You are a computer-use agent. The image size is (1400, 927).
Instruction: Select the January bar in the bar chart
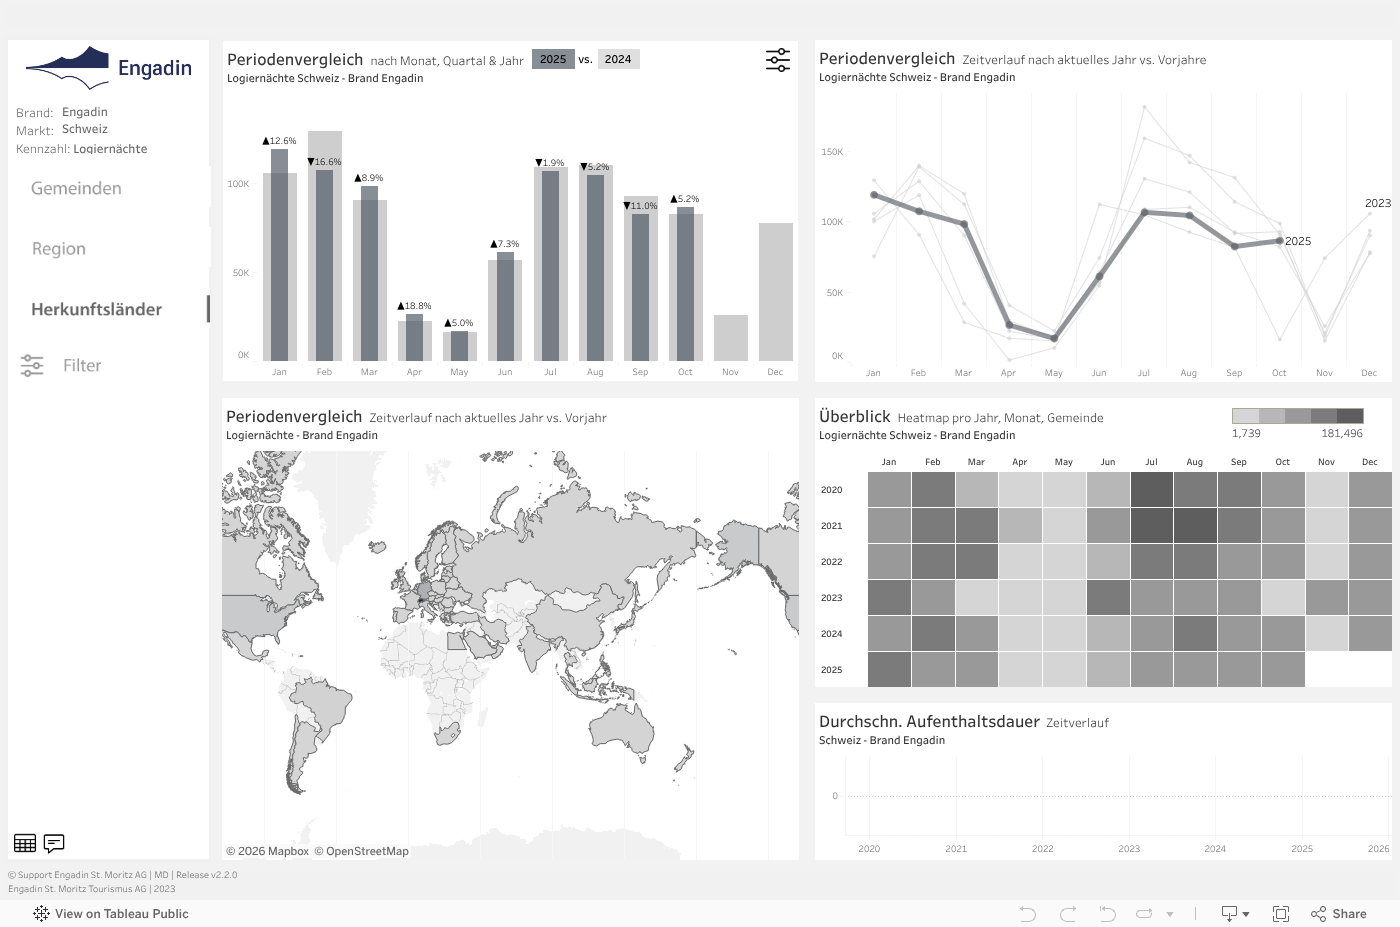[279, 254]
